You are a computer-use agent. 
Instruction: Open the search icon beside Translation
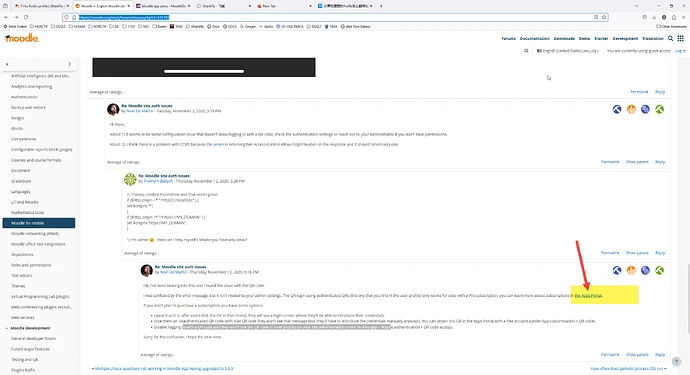(x=671, y=38)
